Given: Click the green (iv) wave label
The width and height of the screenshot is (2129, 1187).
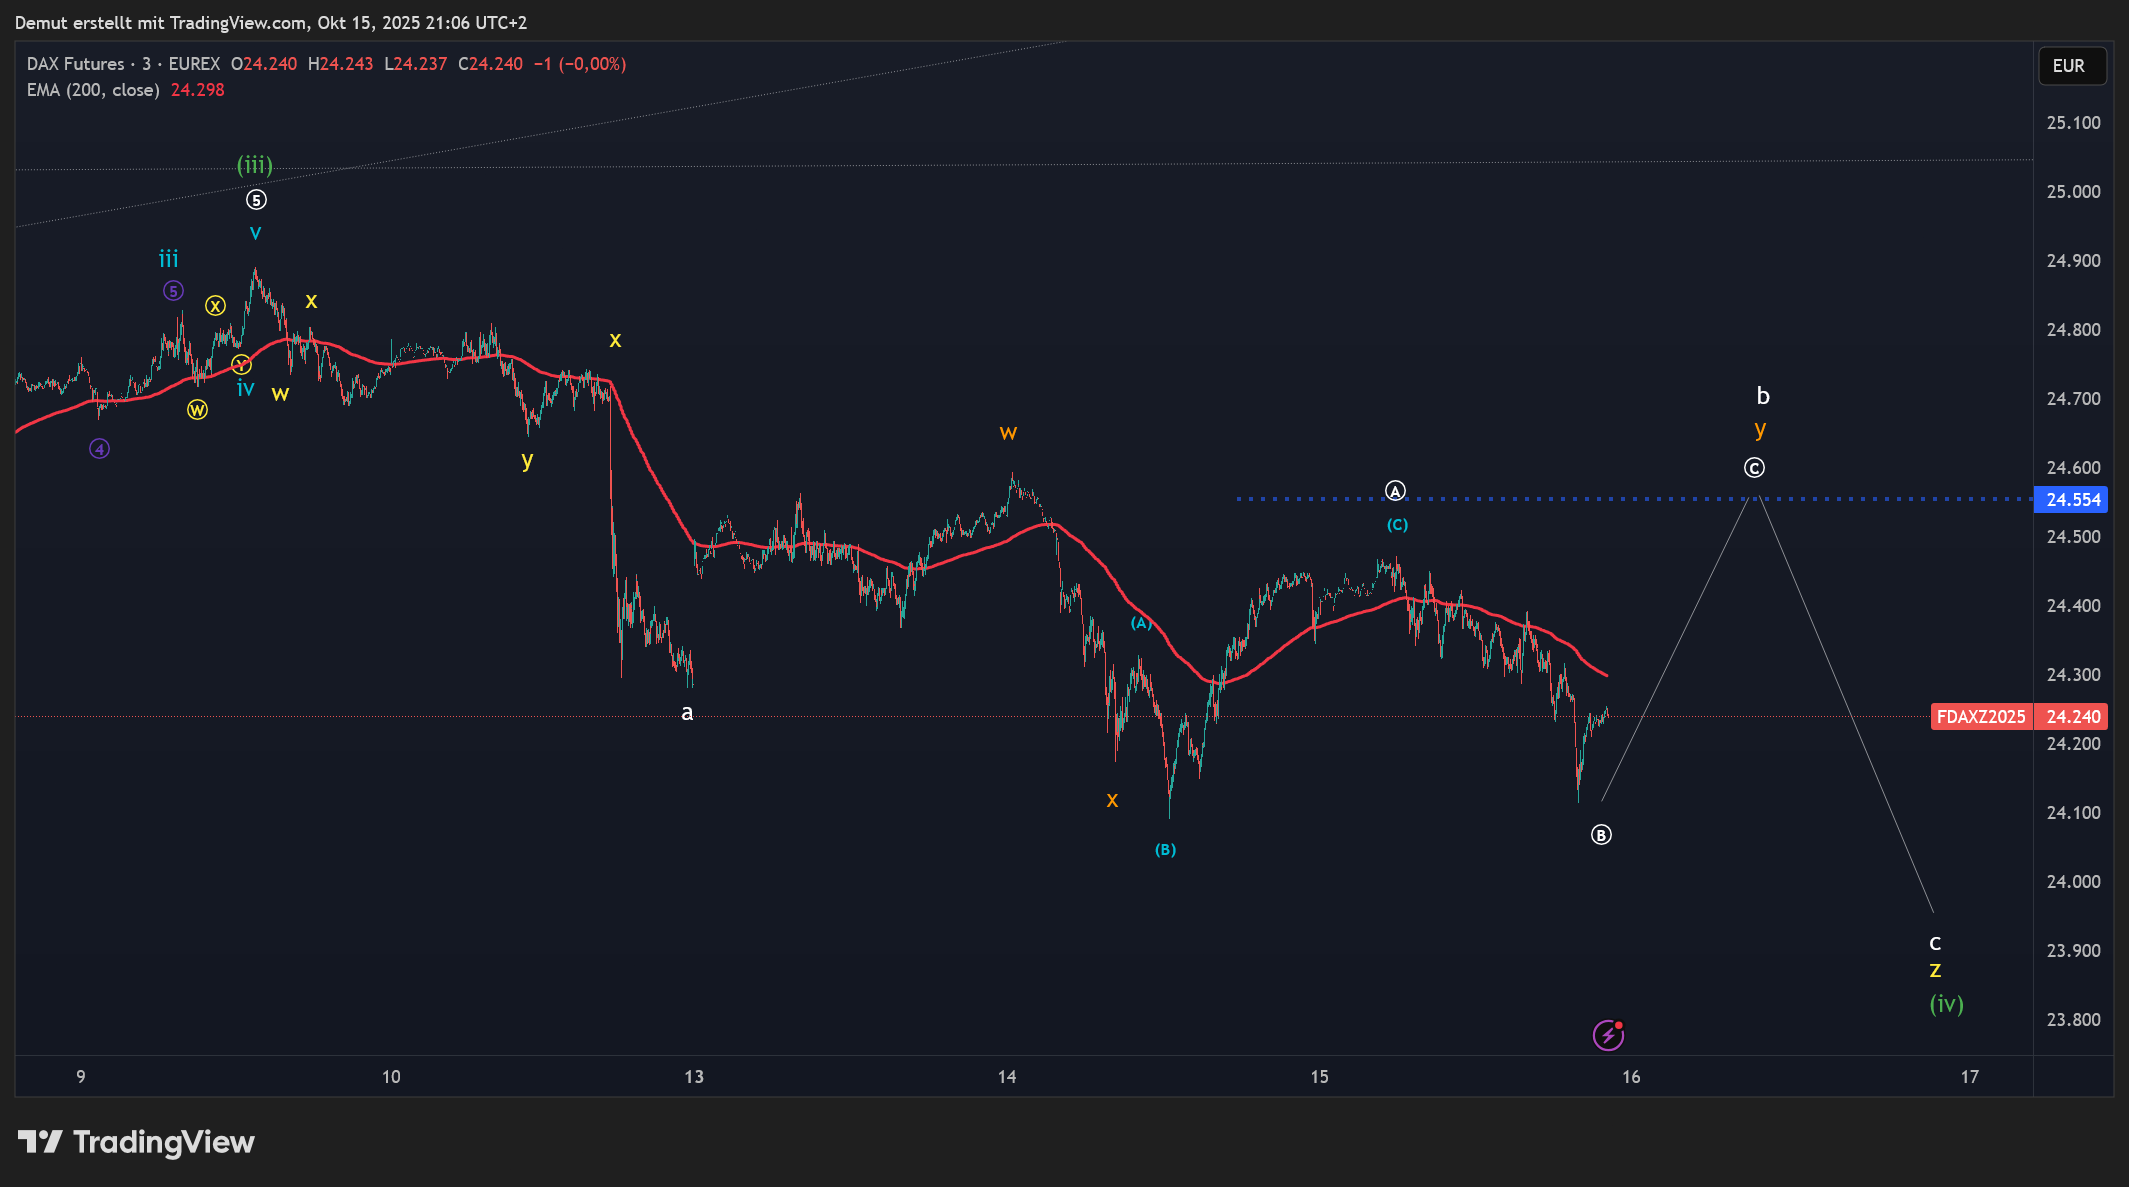Looking at the screenshot, I should (1946, 1003).
